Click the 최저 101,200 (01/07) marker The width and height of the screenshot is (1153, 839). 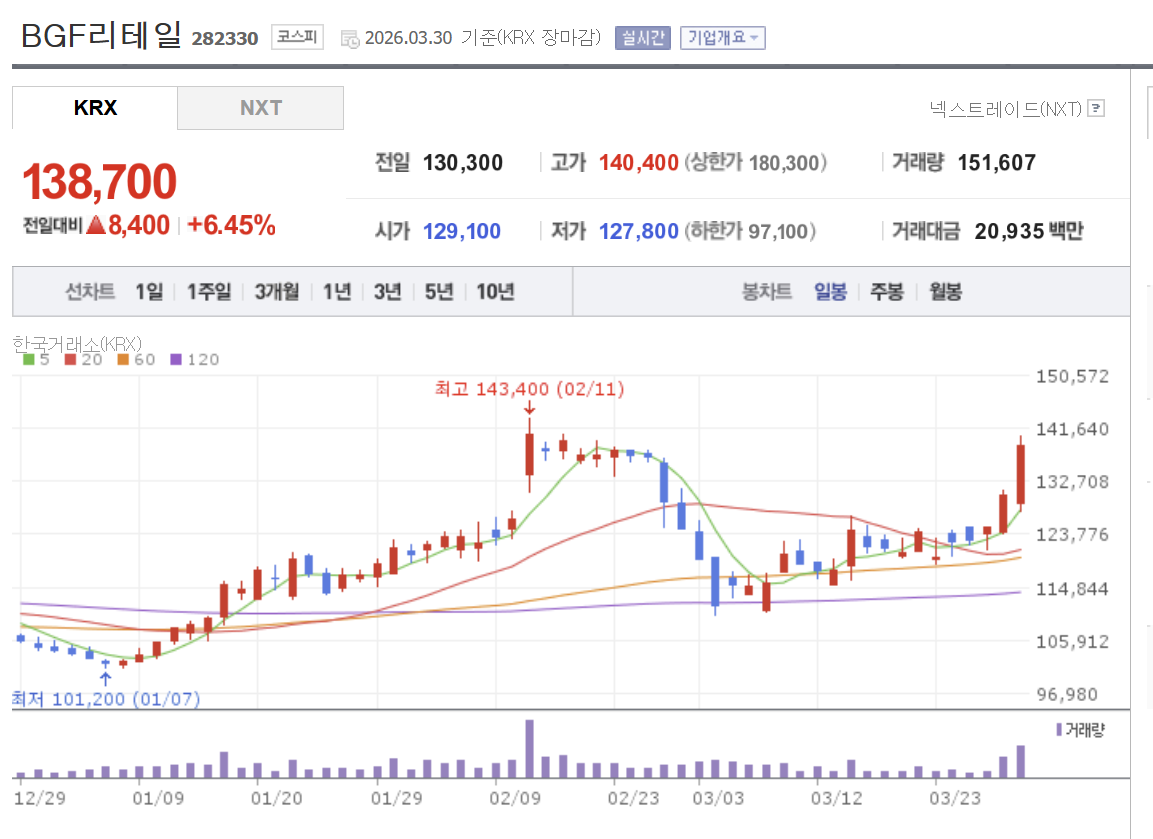point(106,699)
